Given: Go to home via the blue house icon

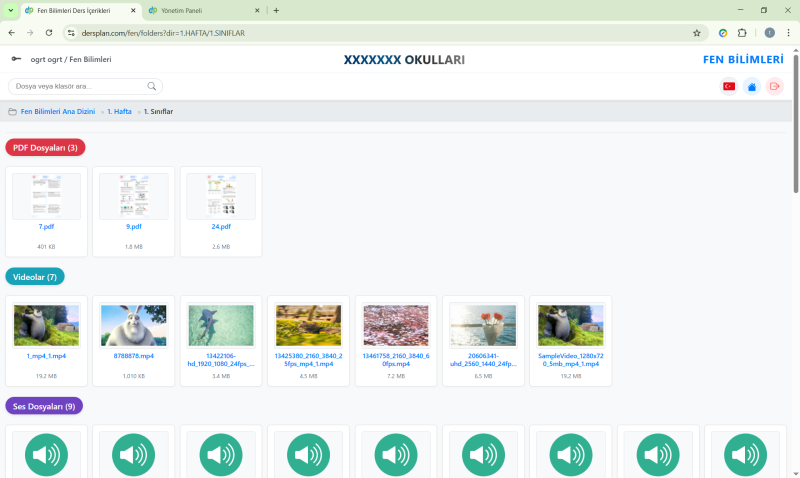Looking at the screenshot, I should click(x=751, y=86).
